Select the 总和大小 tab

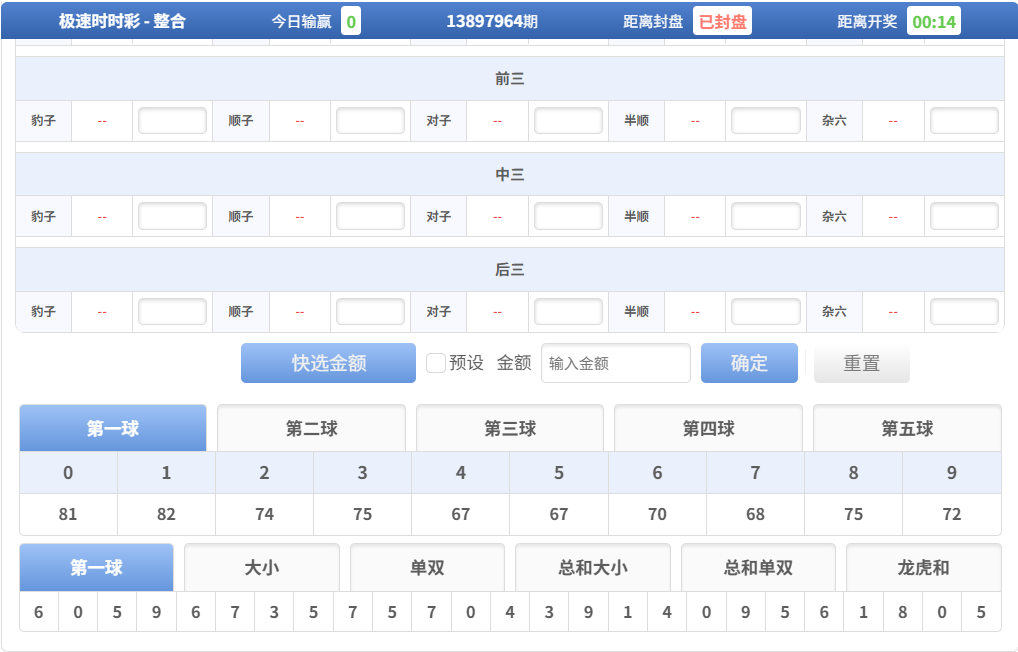point(593,567)
